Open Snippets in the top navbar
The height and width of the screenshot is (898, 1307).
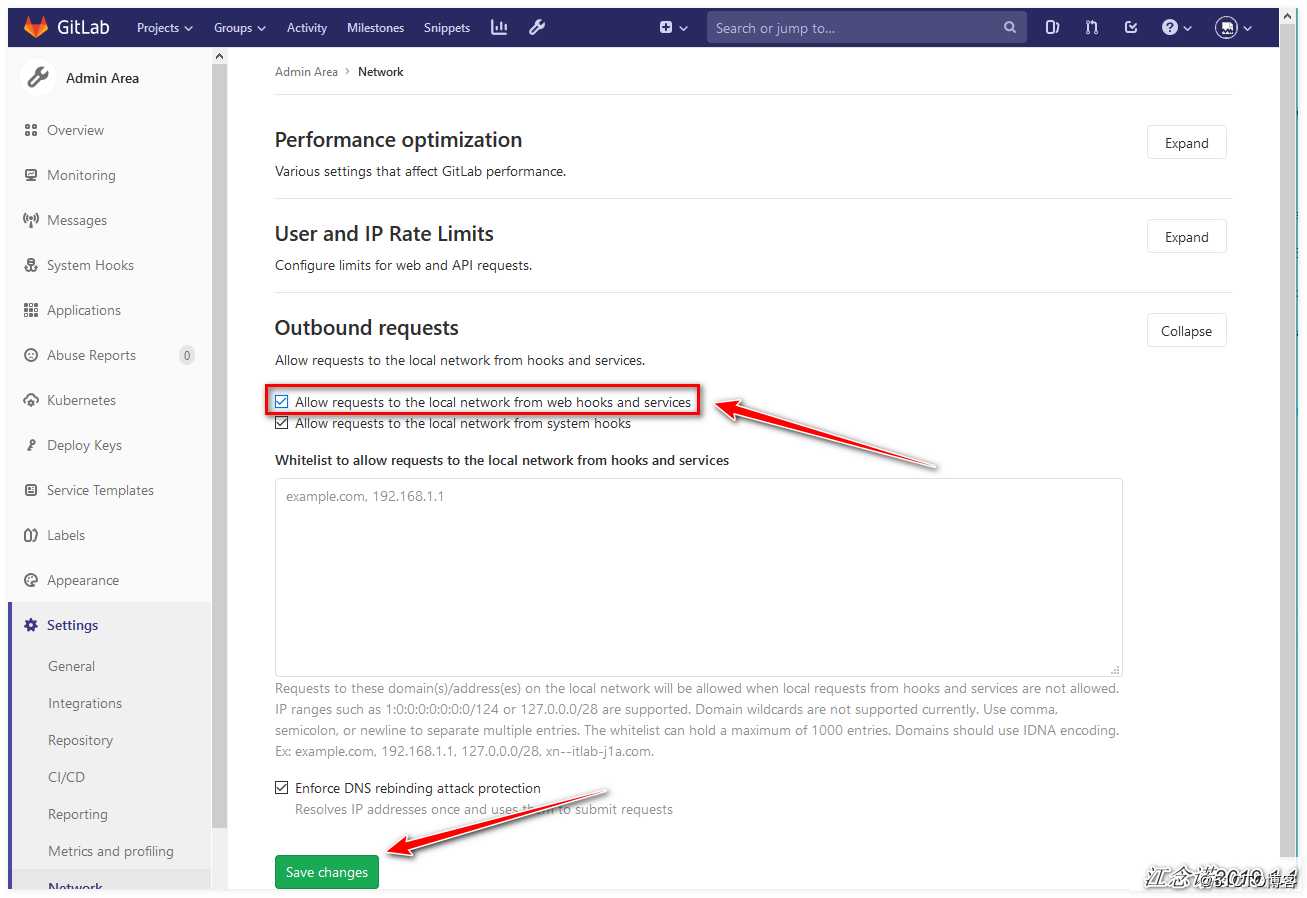pos(447,28)
